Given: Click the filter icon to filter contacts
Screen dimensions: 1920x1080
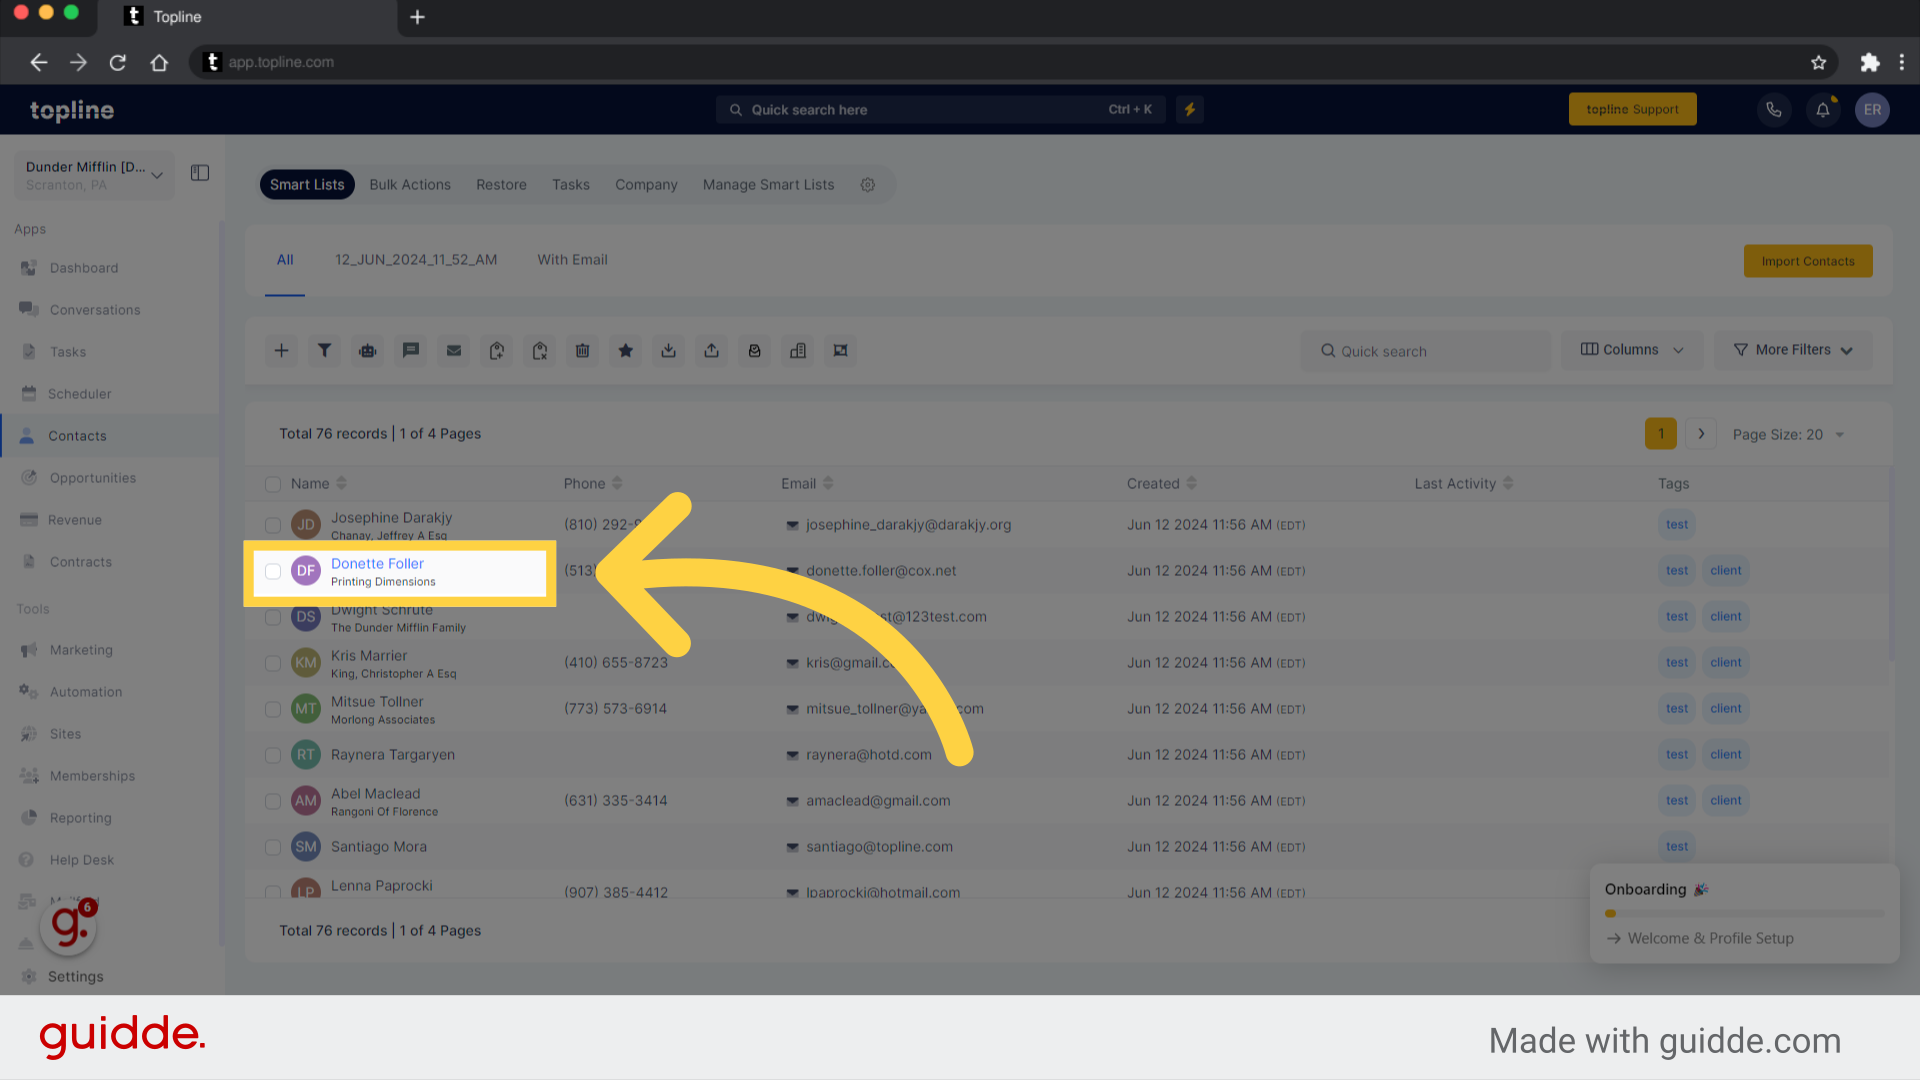Looking at the screenshot, I should [x=324, y=349].
